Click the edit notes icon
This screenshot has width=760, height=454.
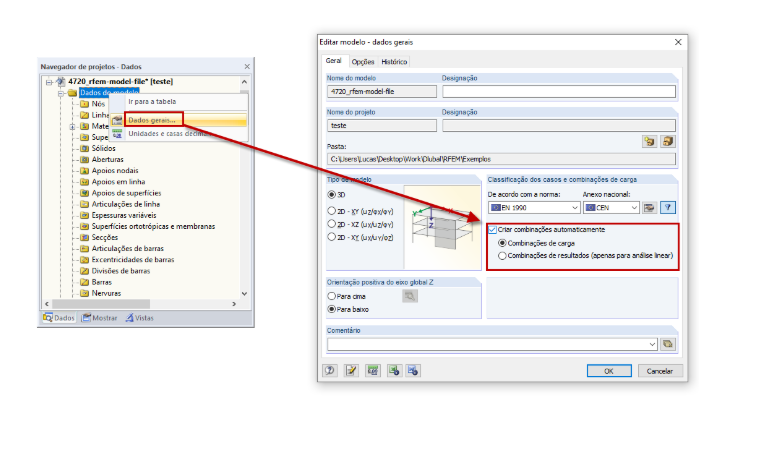pyautogui.click(x=351, y=371)
